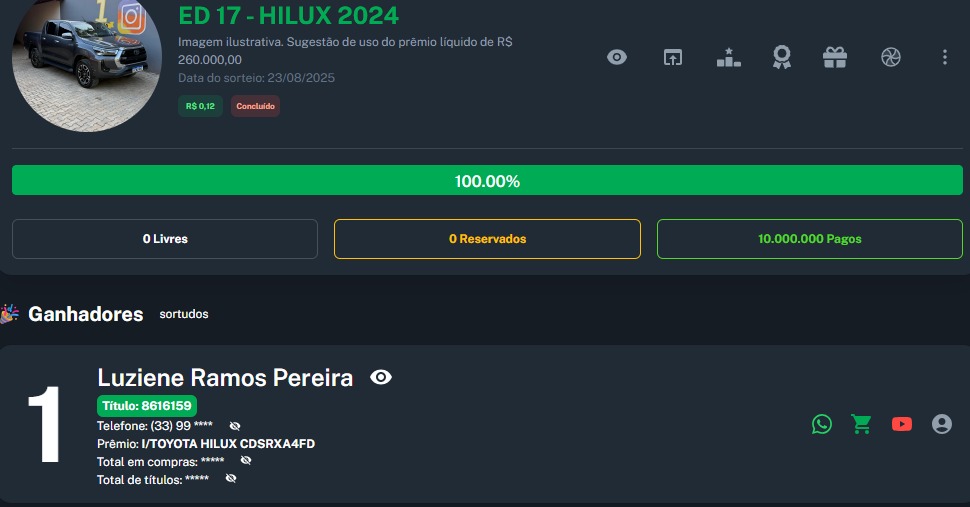The image size is (970, 507).
Task: Click the award ribbon medal icon
Action: coord(782,58)
